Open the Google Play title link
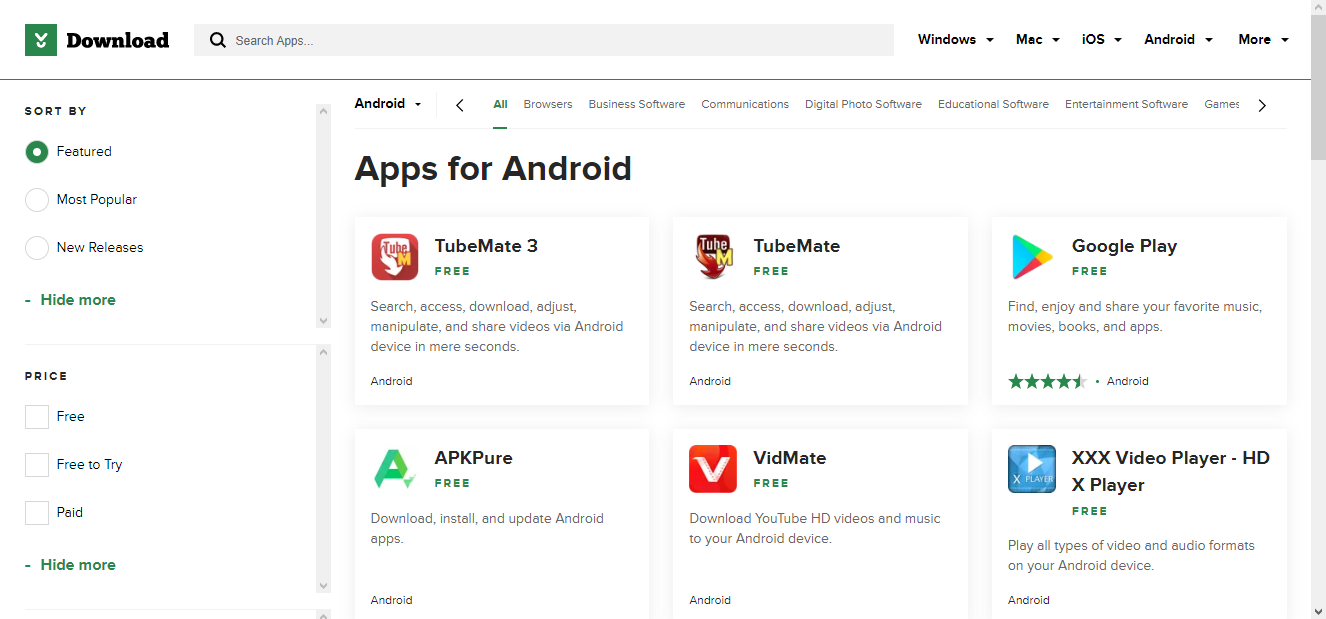Screen dimensions: 1326x619 pyautogui.click(x=1124, y=246)
